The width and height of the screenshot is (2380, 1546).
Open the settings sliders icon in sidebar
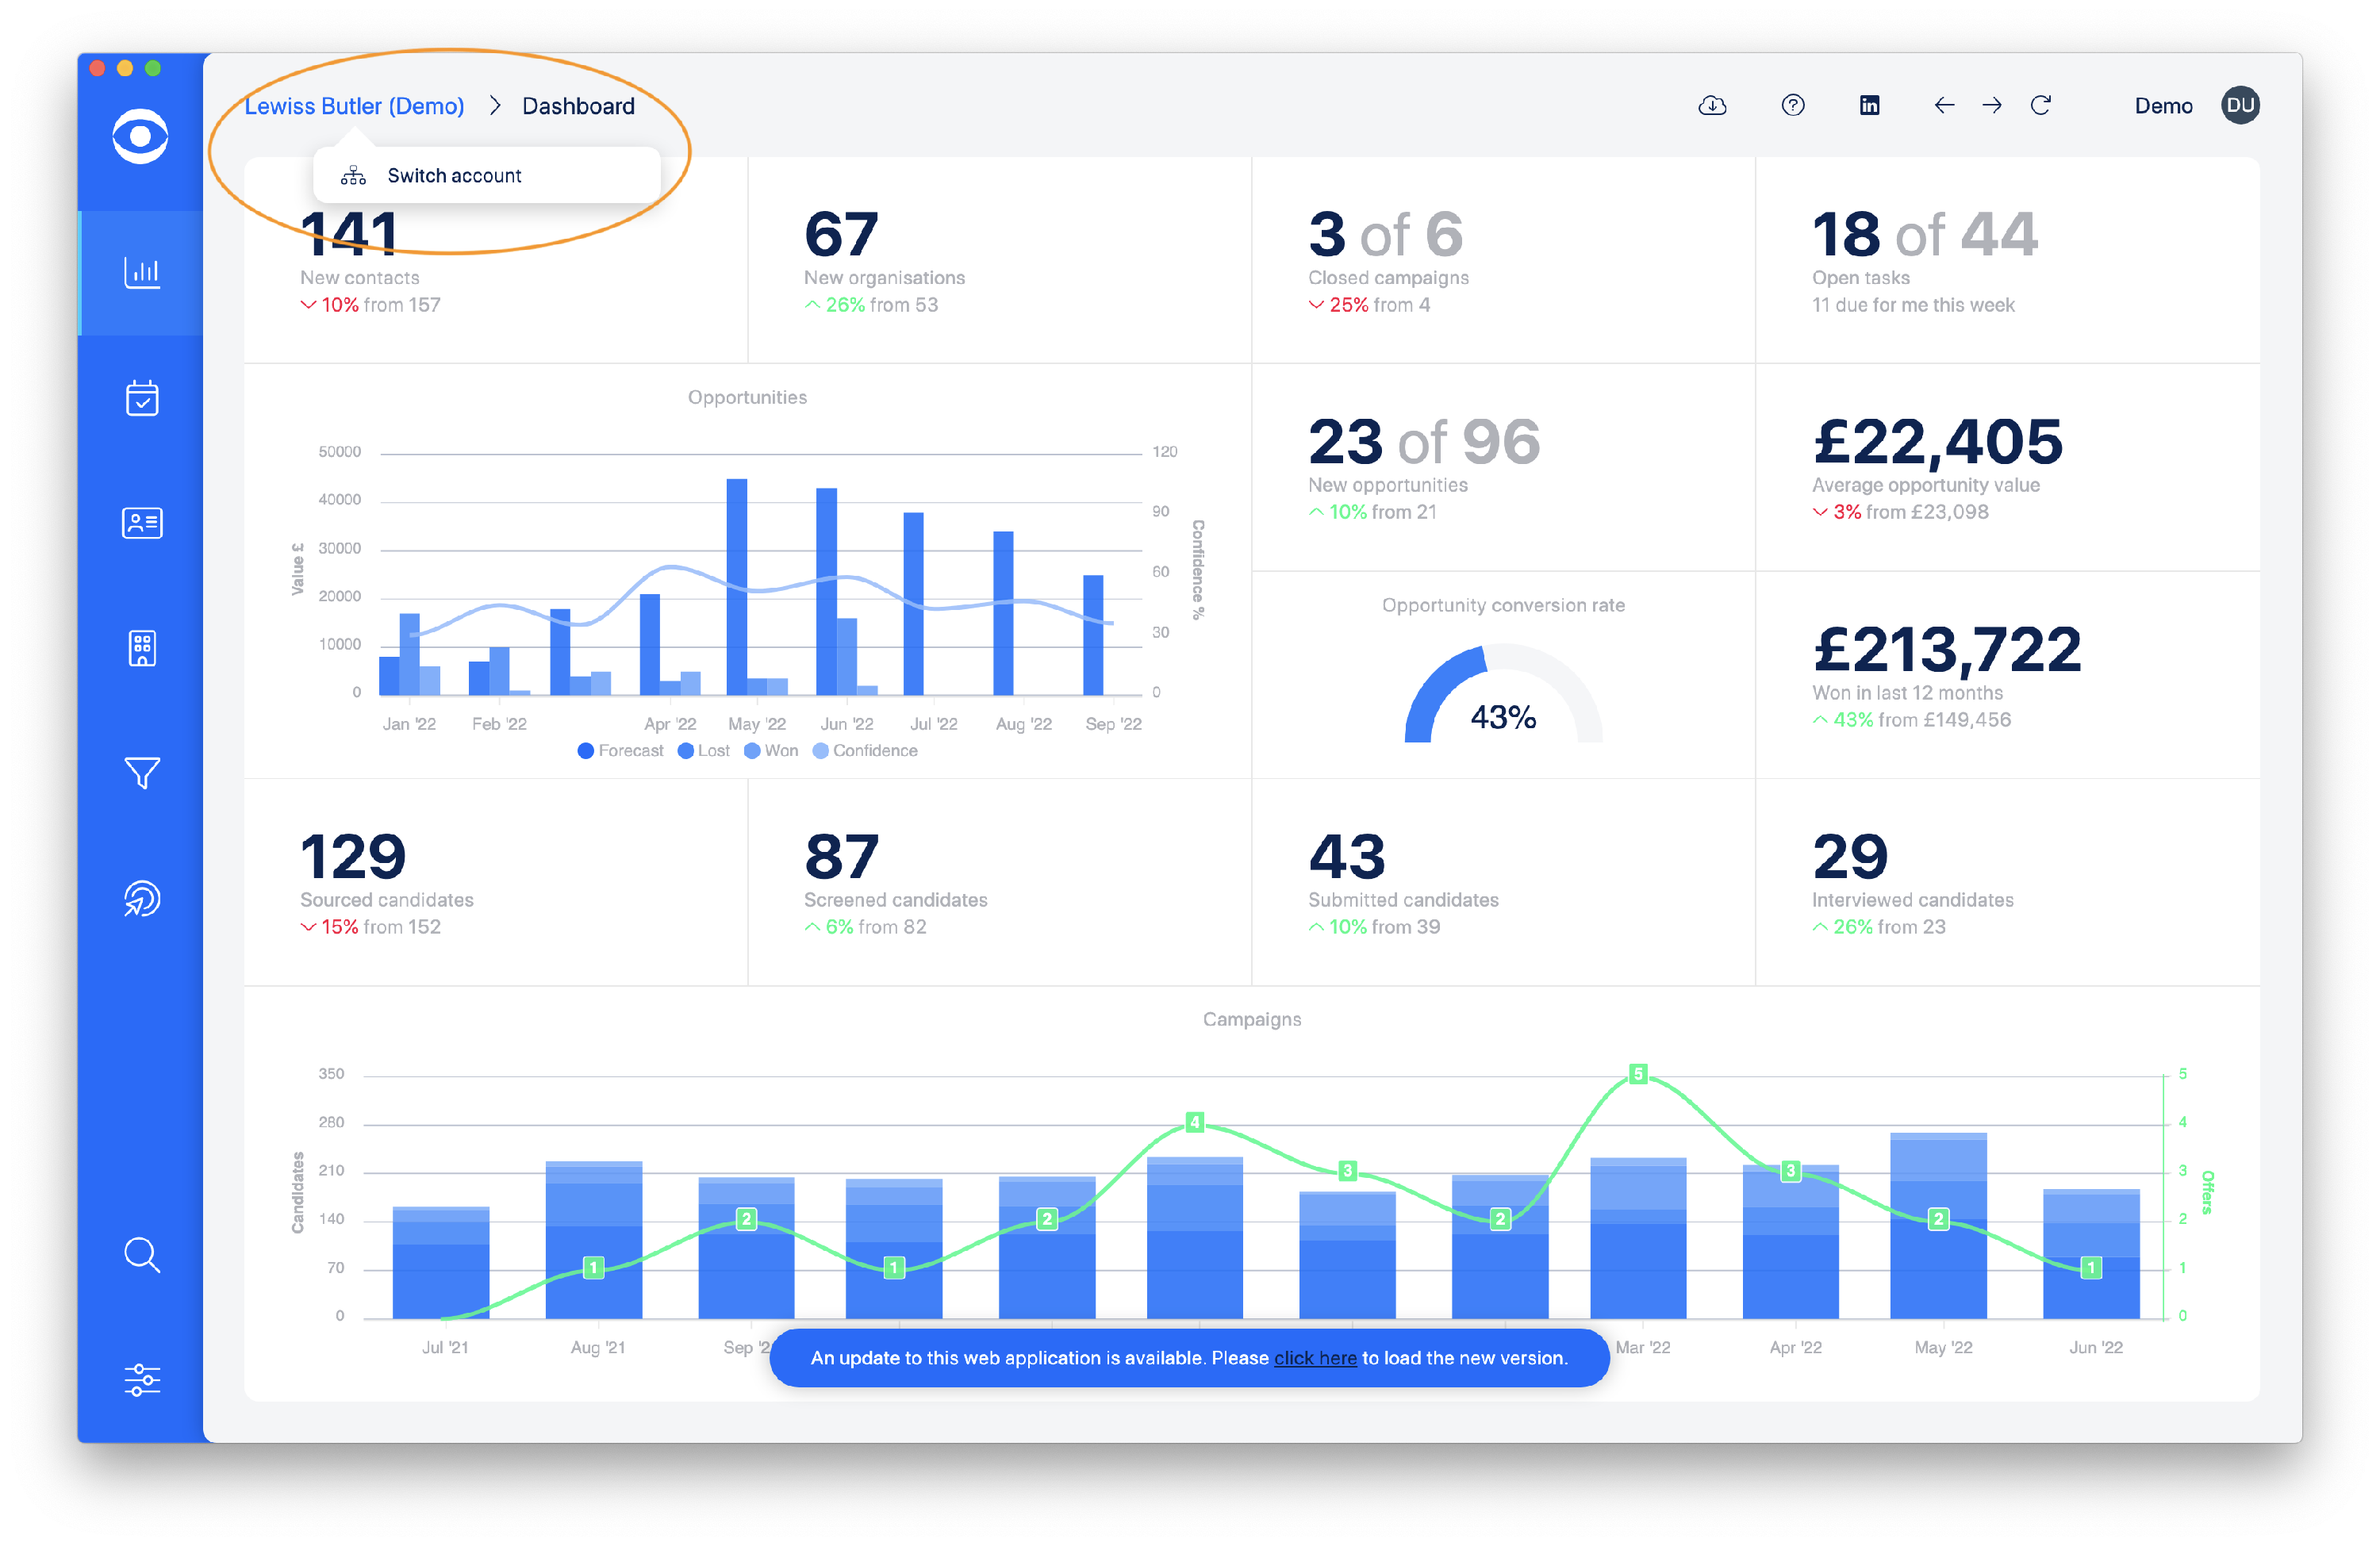(x=142, y=1379)
